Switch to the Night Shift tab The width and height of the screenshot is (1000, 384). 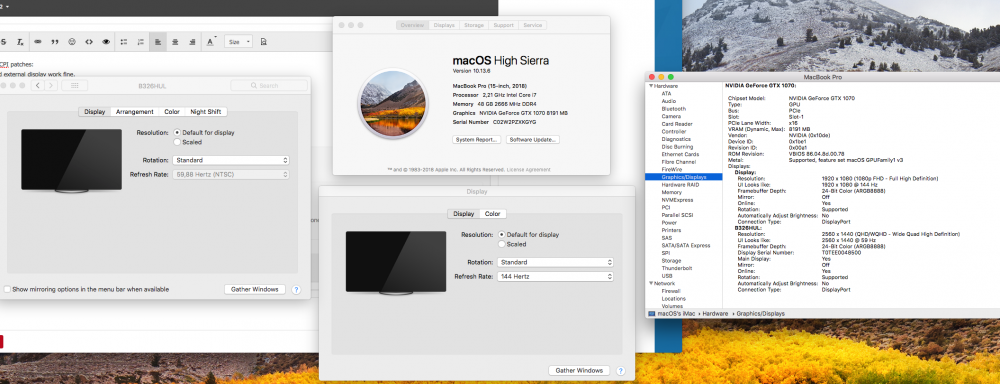205,112
